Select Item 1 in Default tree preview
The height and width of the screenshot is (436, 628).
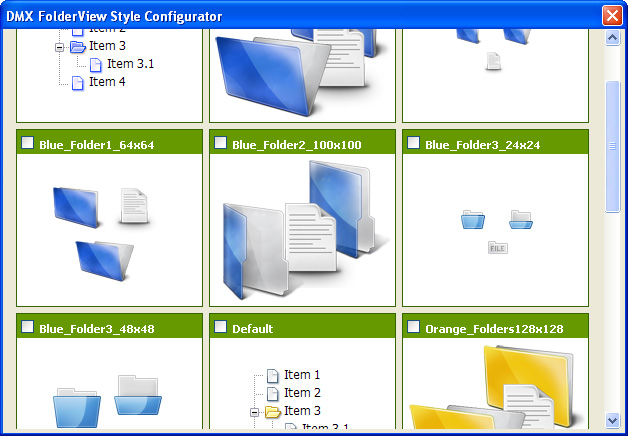click(x=302, y=375)
